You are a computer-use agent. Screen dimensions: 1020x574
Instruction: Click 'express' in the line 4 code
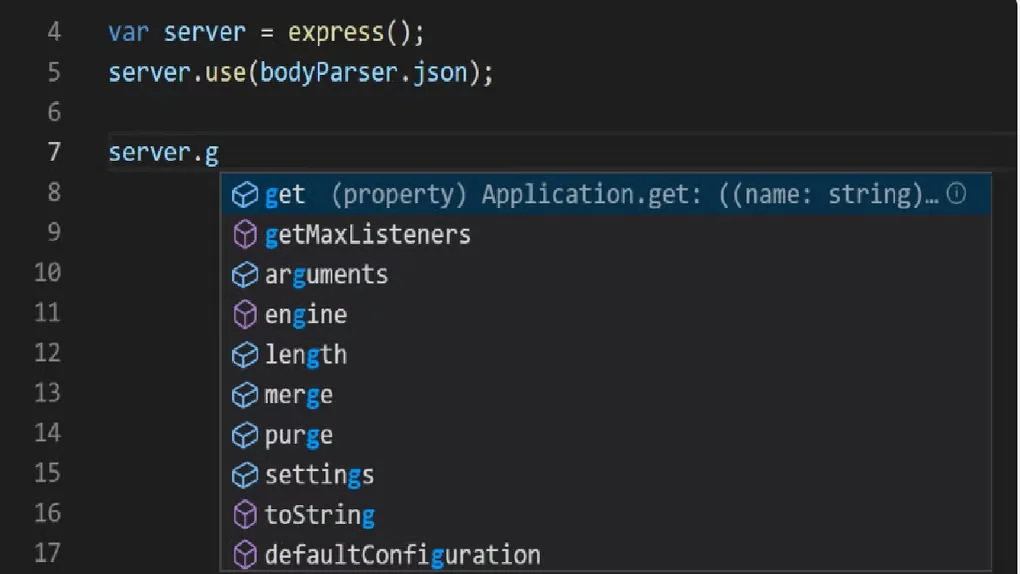pyautogui.click(x=336, y=32)
